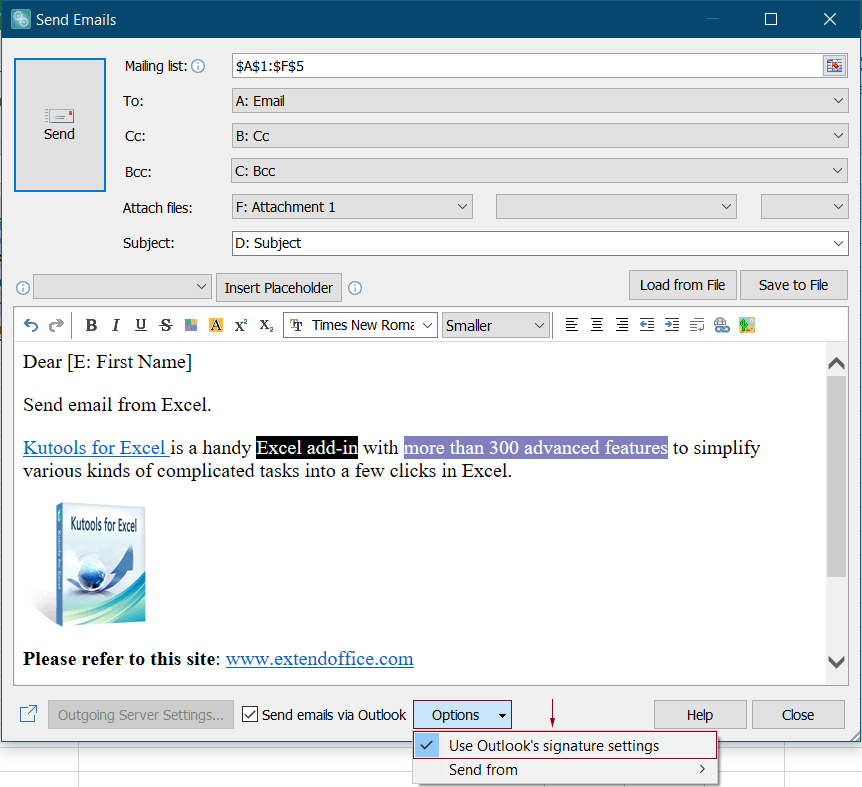The width and height of the screenshot is (862, 787).
Task: Click the Save to File button
Action: point(793,285)
